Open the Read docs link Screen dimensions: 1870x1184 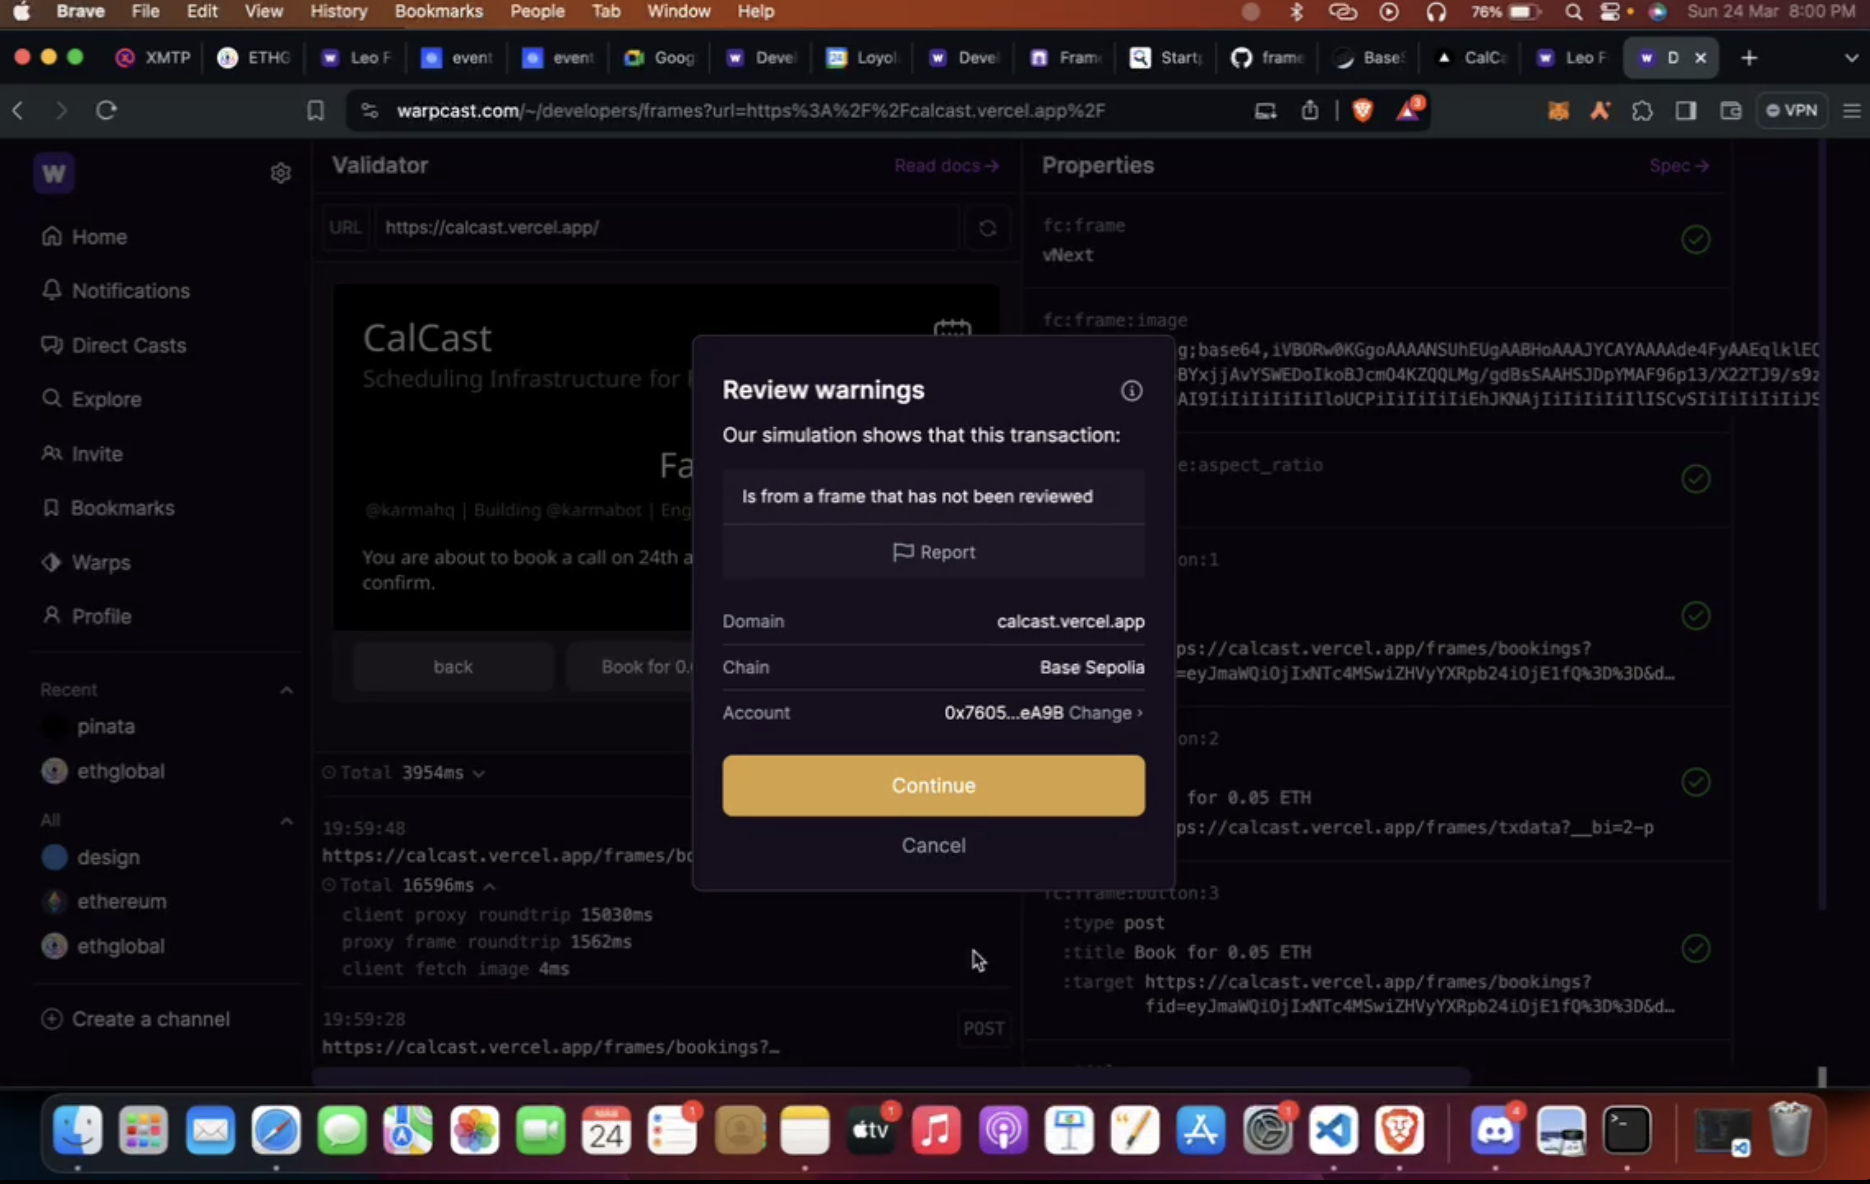946,166
